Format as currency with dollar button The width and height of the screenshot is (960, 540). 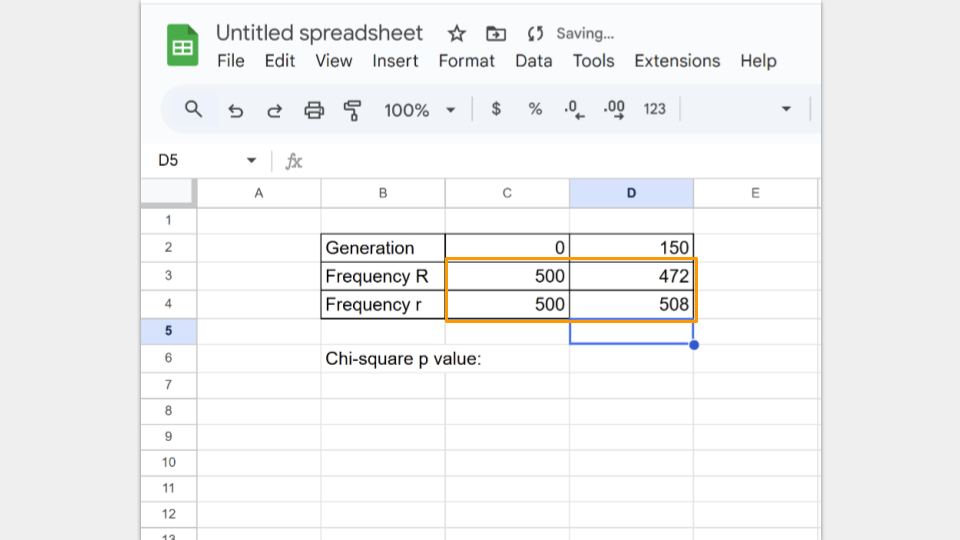[x=496, y=109]
